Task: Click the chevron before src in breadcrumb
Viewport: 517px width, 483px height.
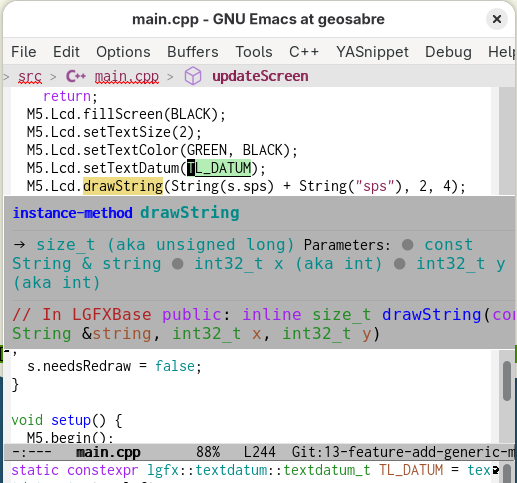Action: click(x=6, y=77)
